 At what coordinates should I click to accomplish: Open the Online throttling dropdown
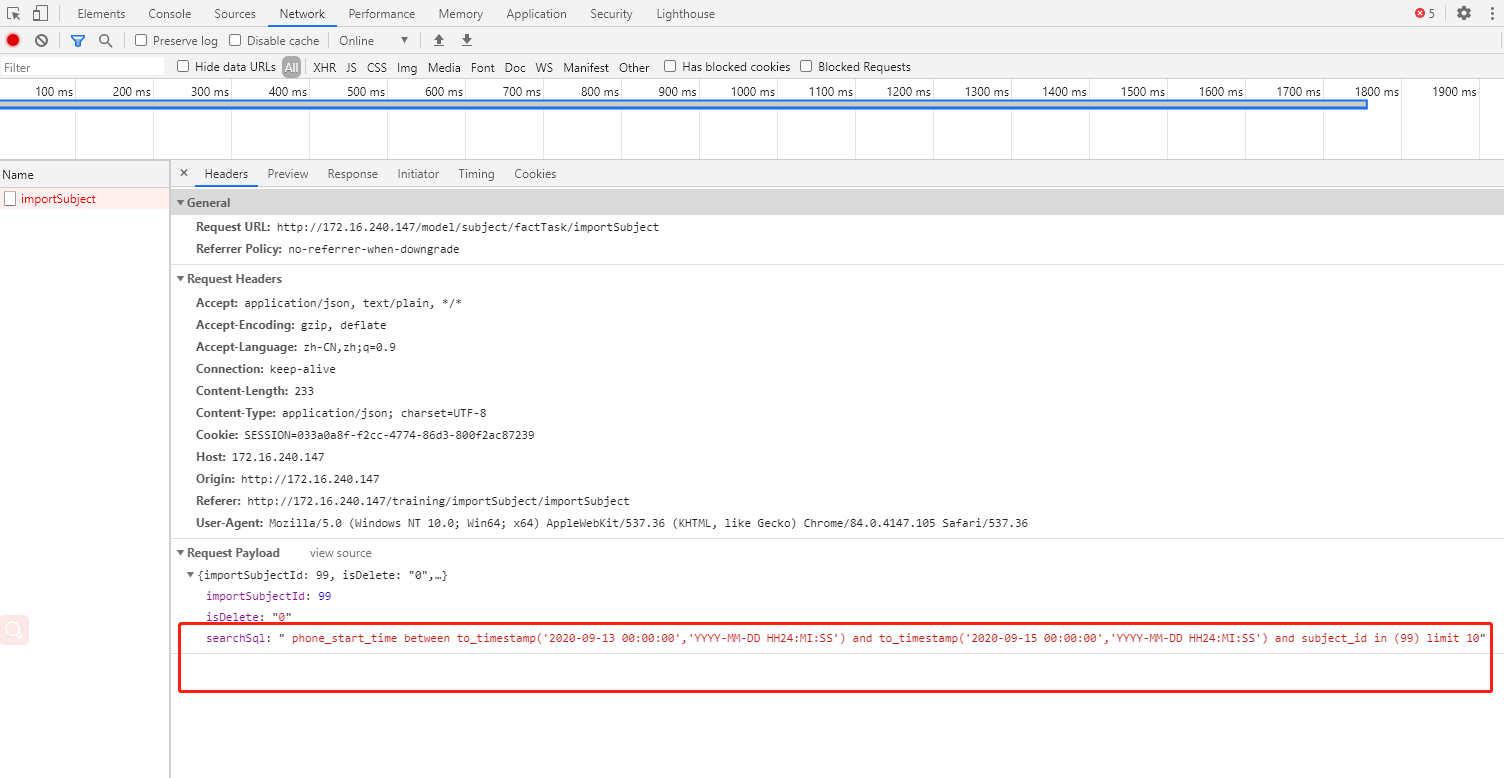pyautogui.click(x=374, y=41)
